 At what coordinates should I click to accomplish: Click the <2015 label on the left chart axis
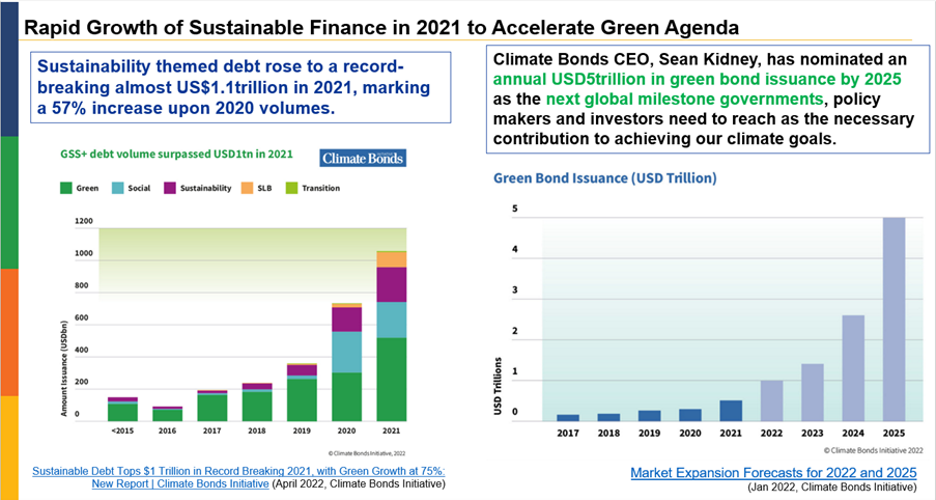point(122,430)
